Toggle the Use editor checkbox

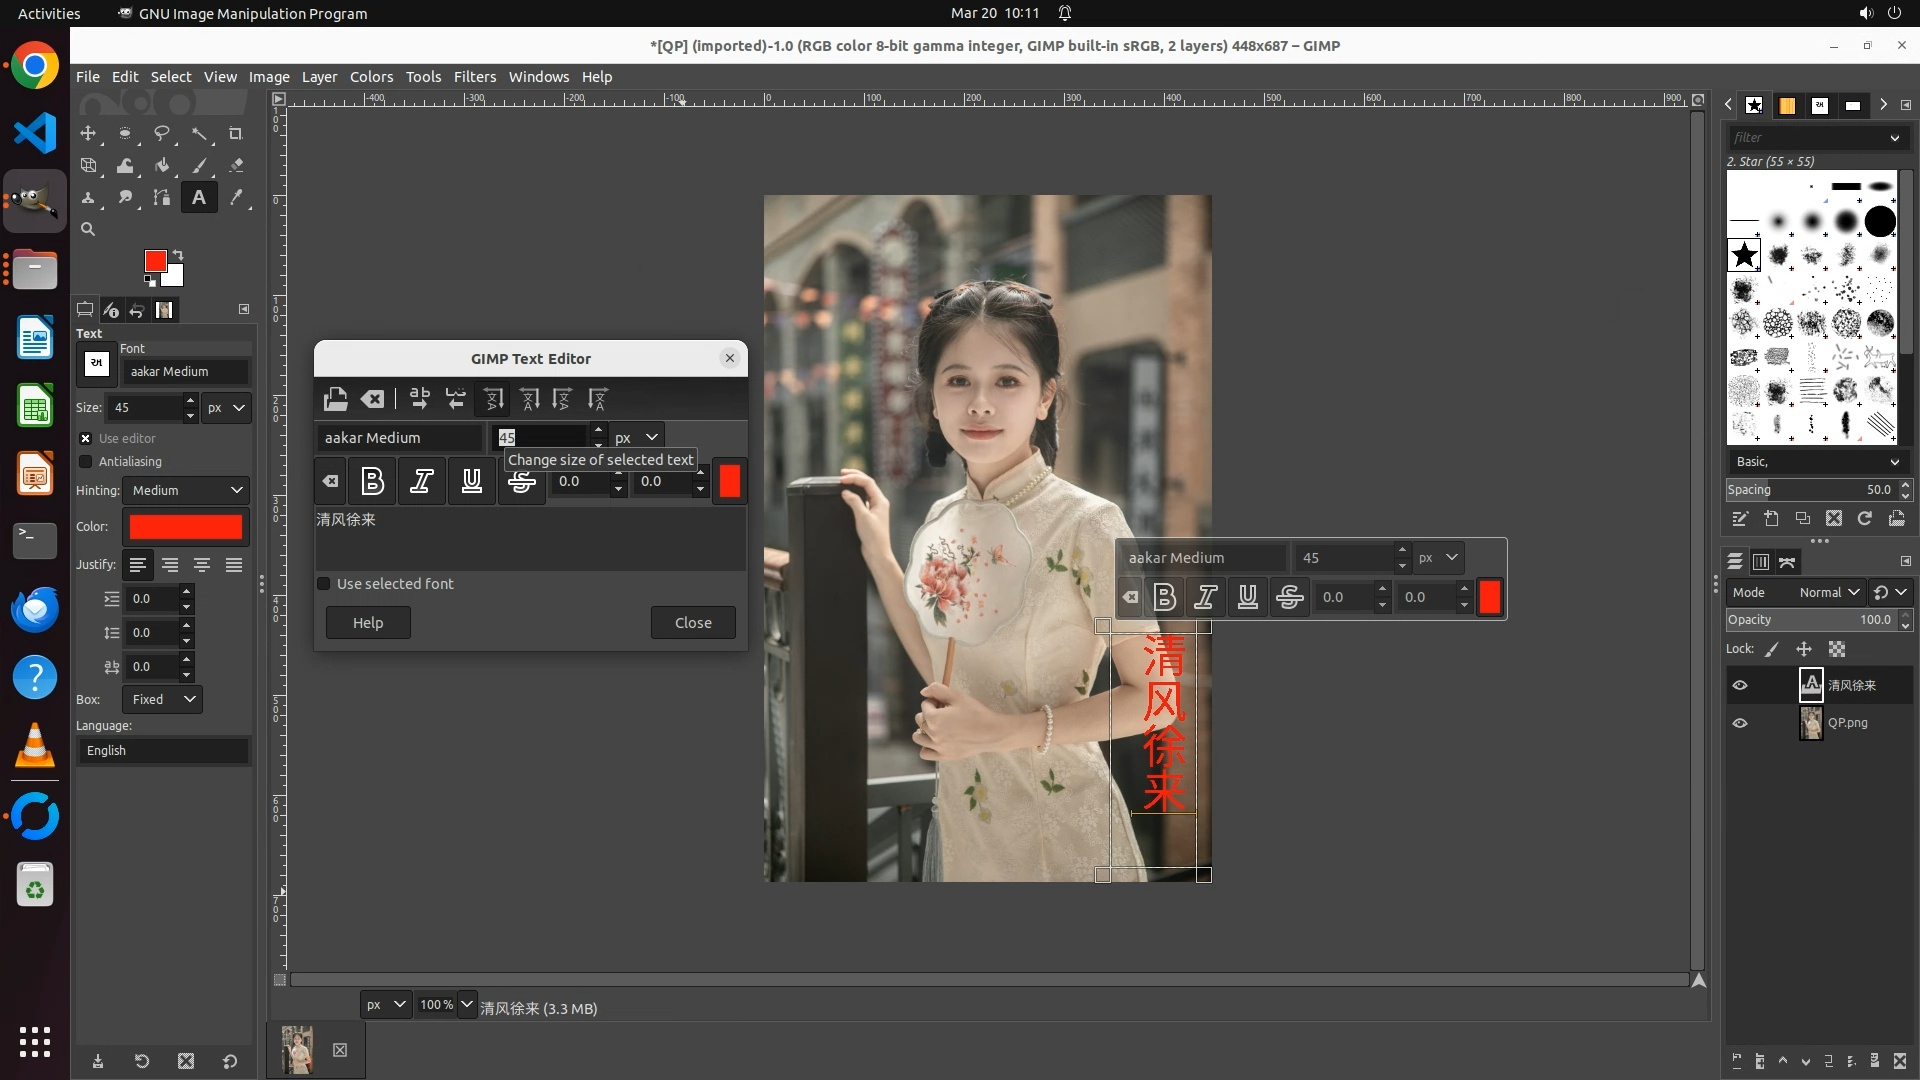coord(86,439)
